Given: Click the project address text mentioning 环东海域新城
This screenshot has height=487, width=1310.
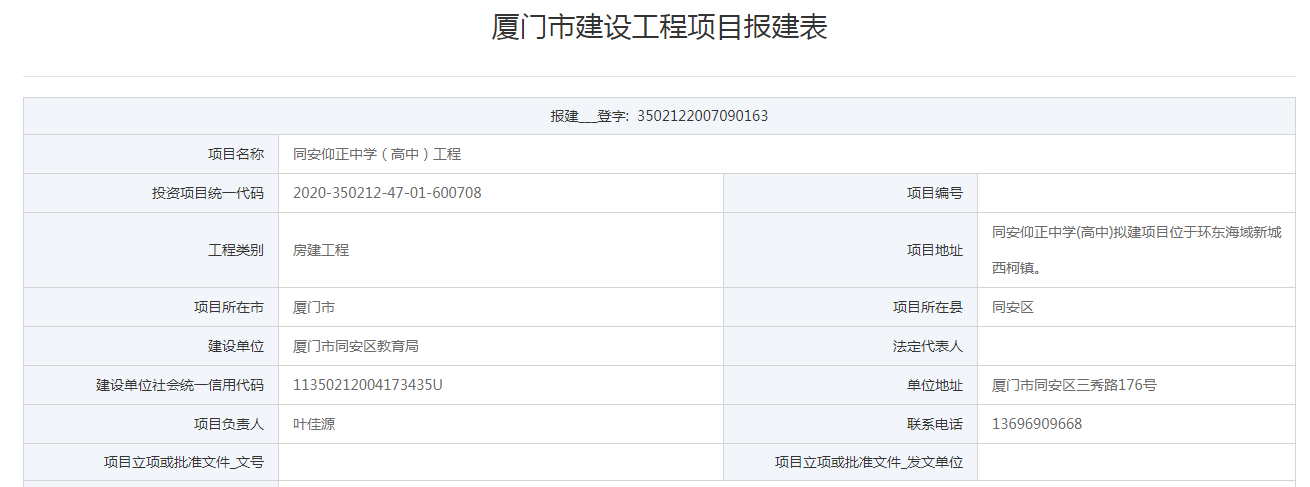Looking at the screenshot, I should click(x=1136, y=233).
